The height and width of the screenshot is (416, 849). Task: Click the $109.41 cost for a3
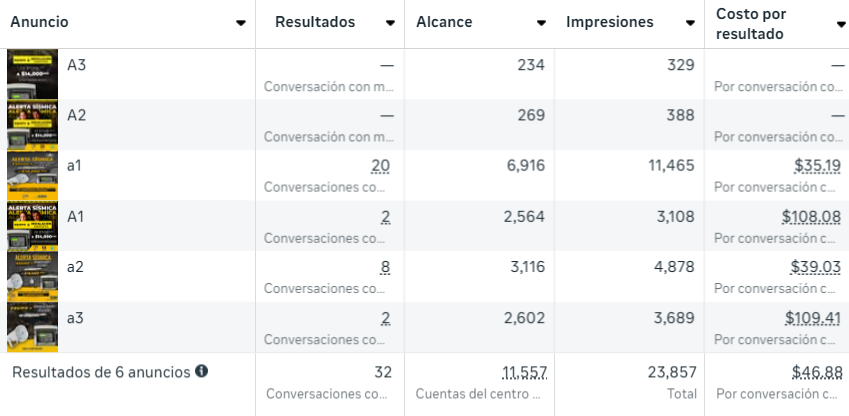810,318
